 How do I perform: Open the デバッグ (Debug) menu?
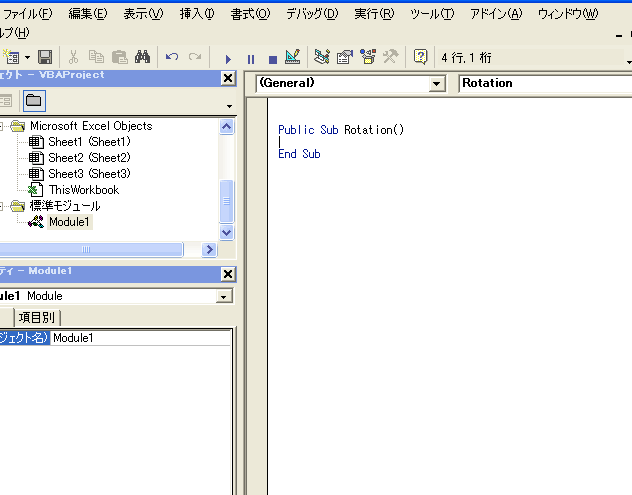pyautogui.click(x=311, y=14)
